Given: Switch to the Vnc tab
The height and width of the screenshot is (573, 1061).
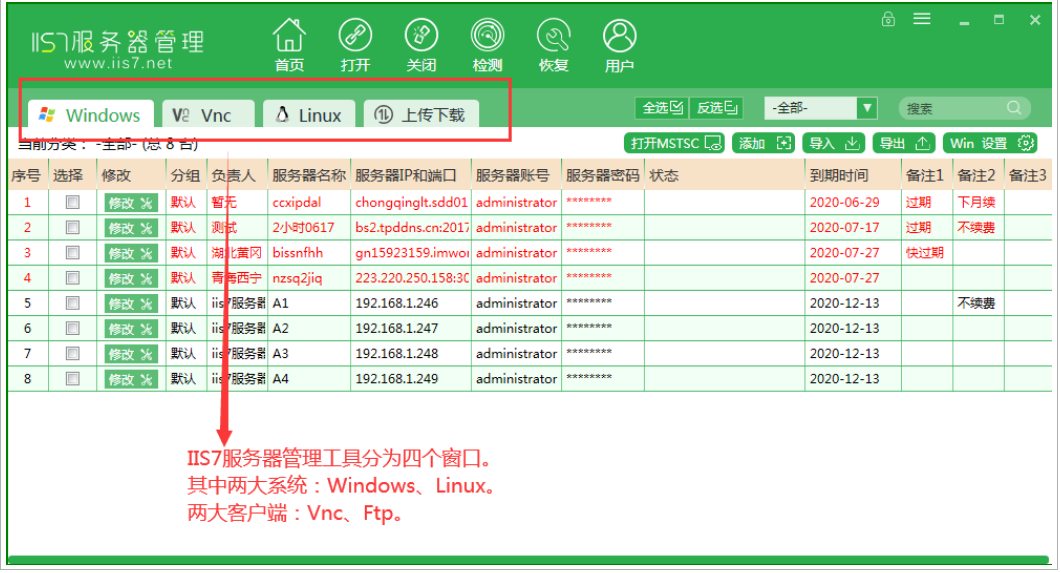Looking at the screenshot, I should click(x=208, y=114).
